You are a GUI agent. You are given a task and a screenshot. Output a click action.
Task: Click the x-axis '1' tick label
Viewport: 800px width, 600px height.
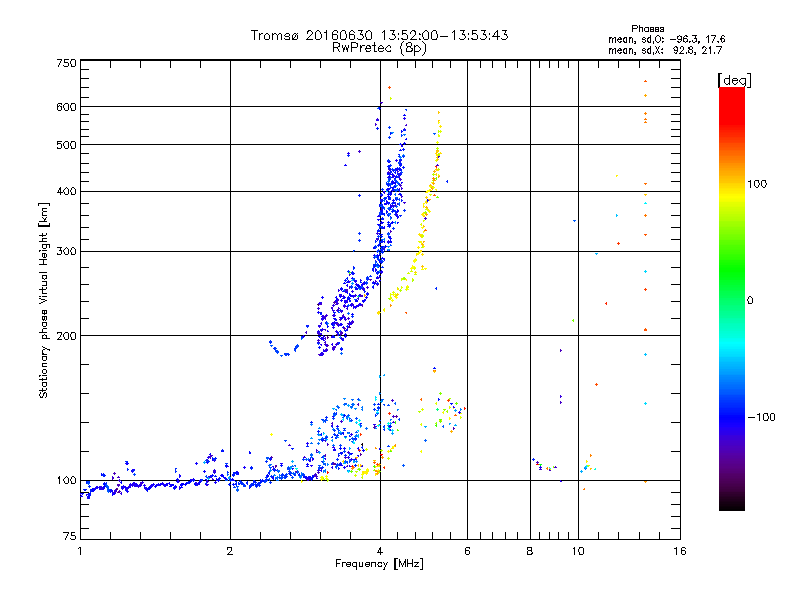pyautogui.click(x=80, y=551)
